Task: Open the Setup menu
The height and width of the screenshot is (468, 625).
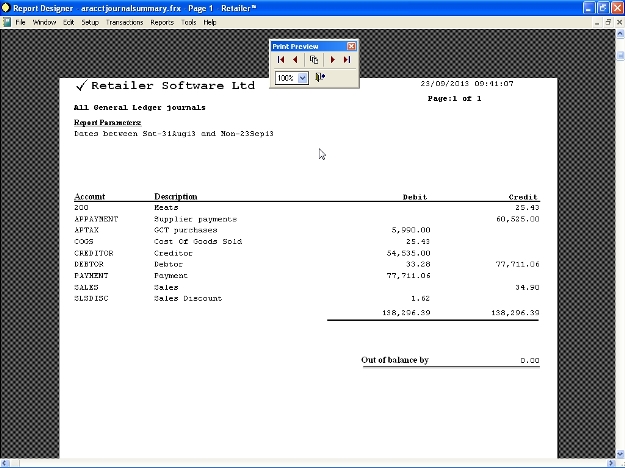Action: 90,21
